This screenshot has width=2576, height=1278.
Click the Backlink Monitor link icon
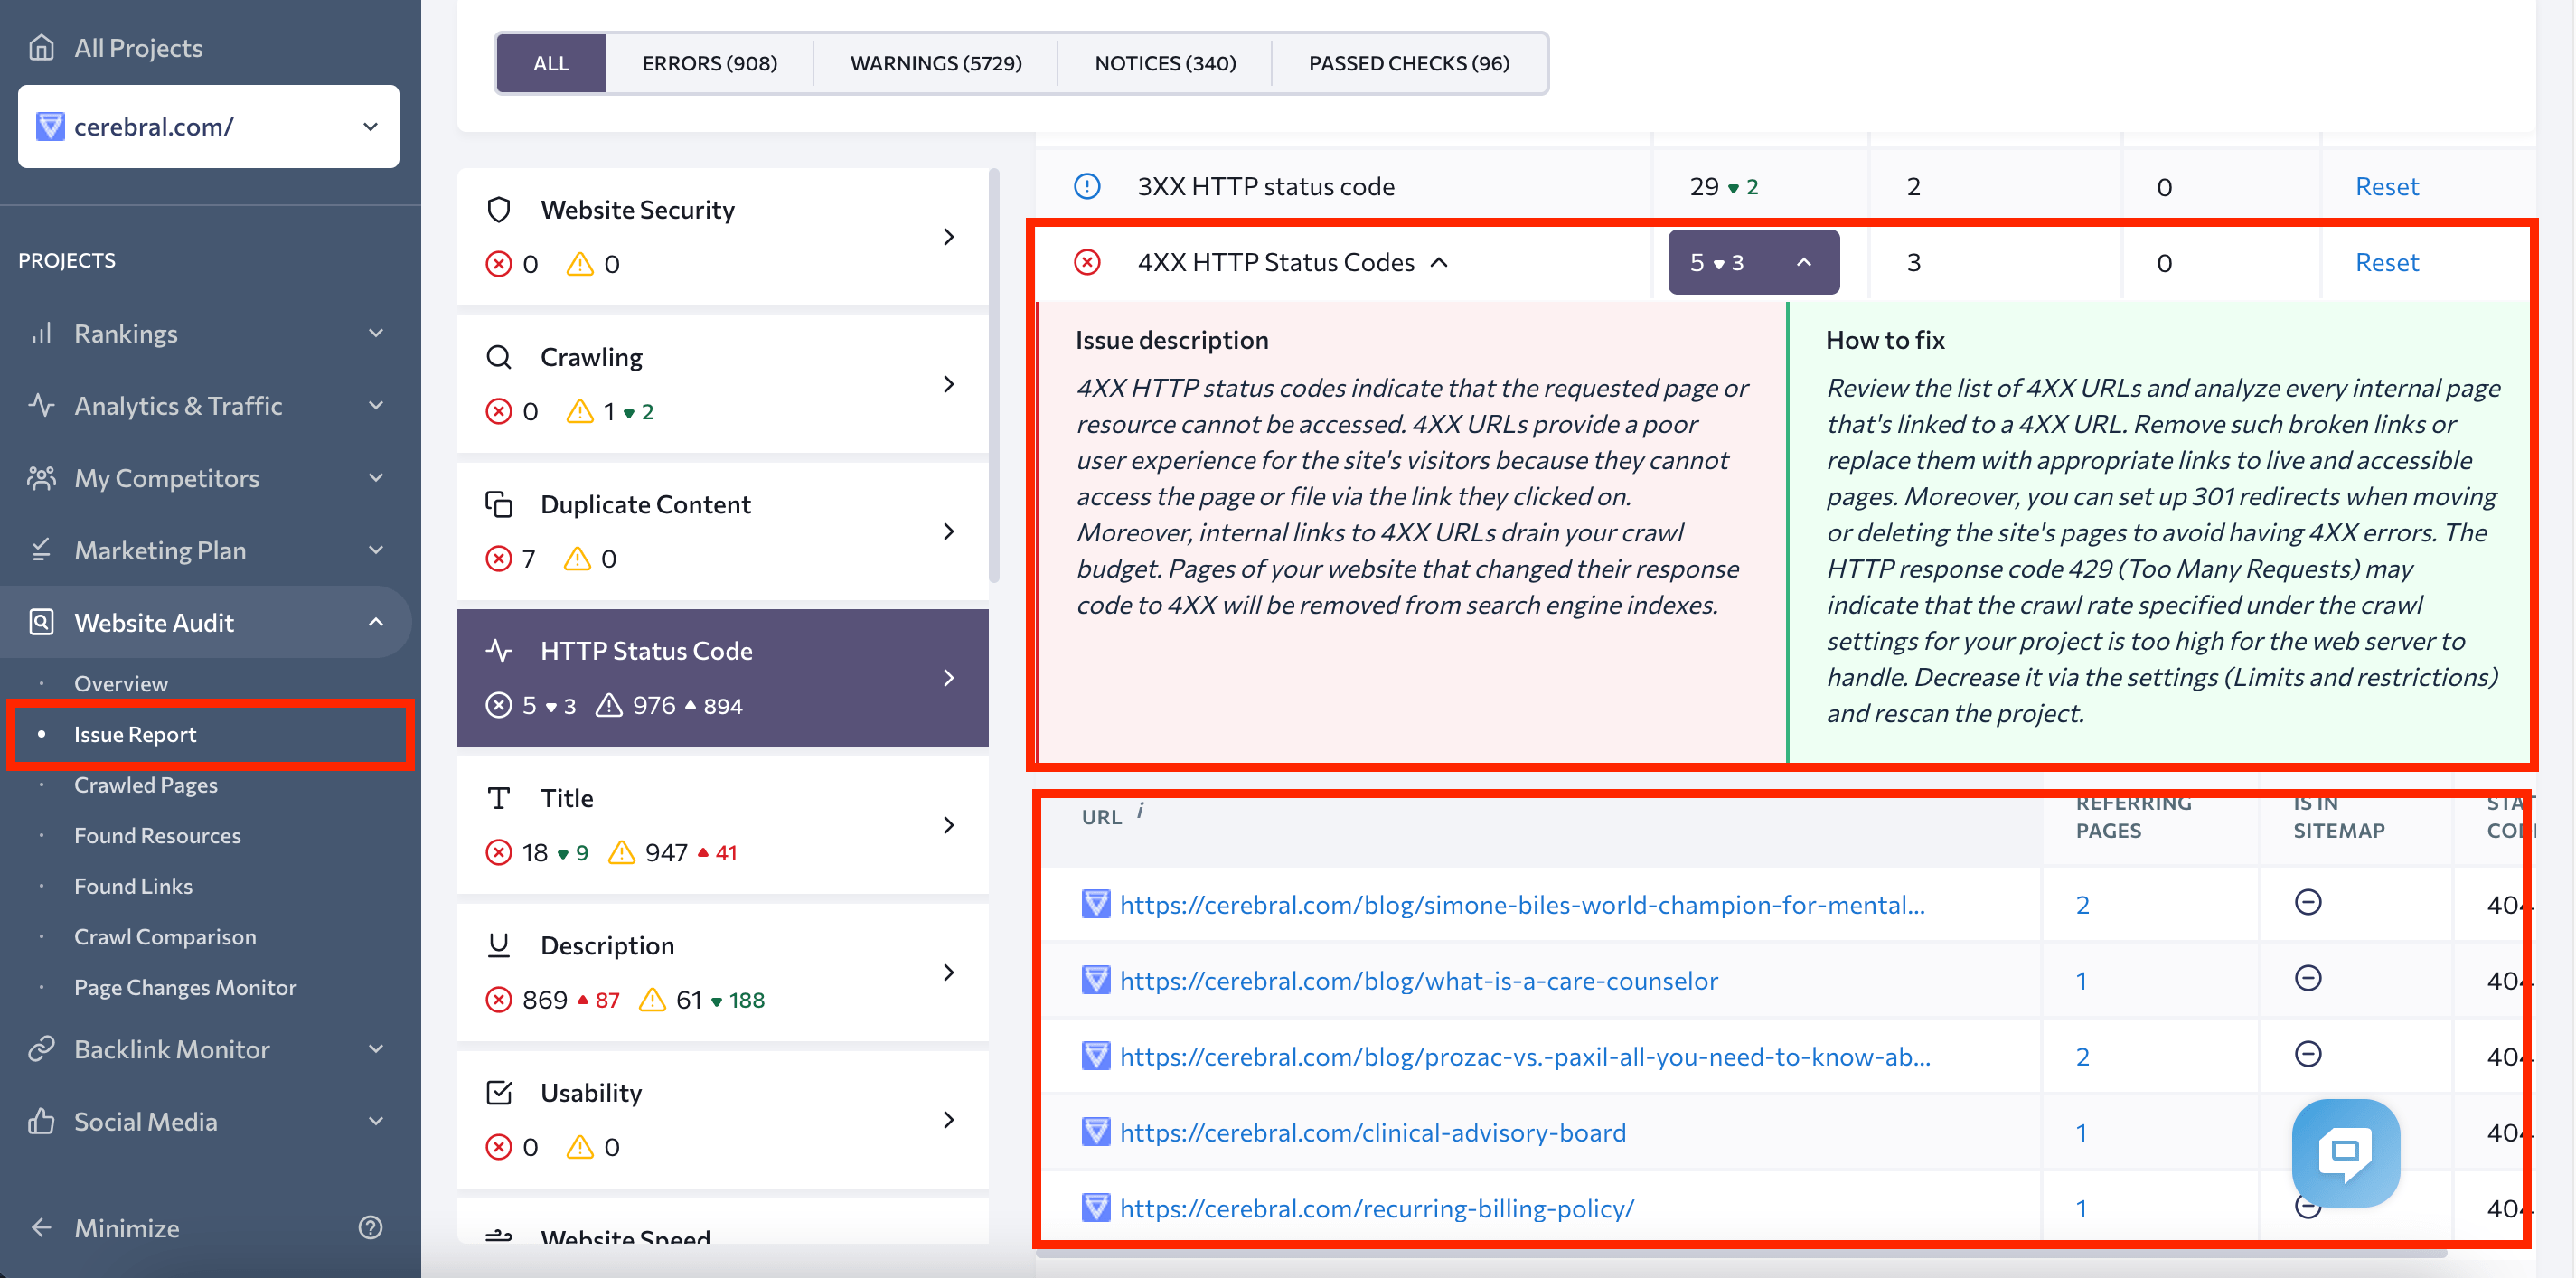(x=41, y=1049)
